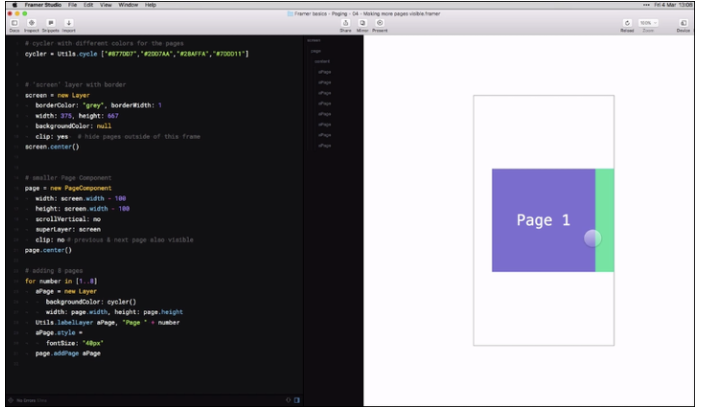Click the purple Page 1 in preview
The image size is (702, 408).
pos(543,220)
